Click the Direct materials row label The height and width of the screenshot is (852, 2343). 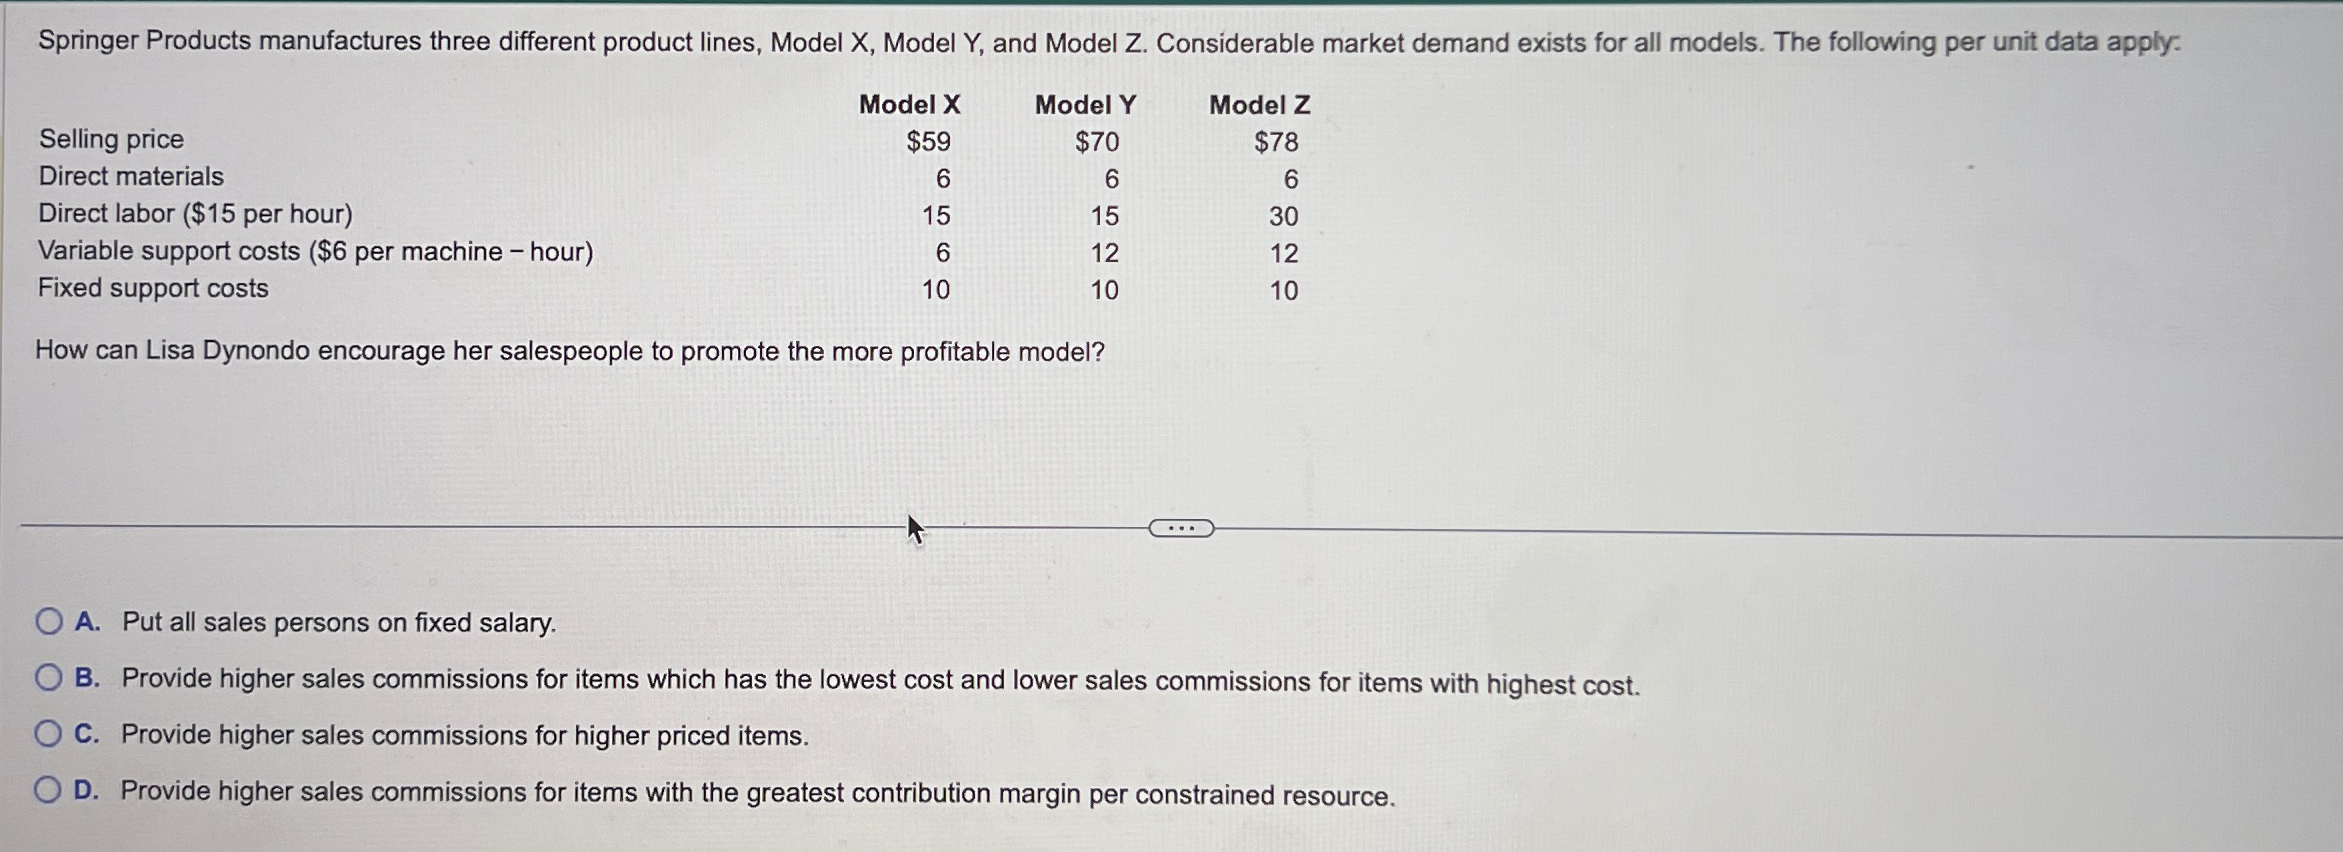(x=130, y=176)
